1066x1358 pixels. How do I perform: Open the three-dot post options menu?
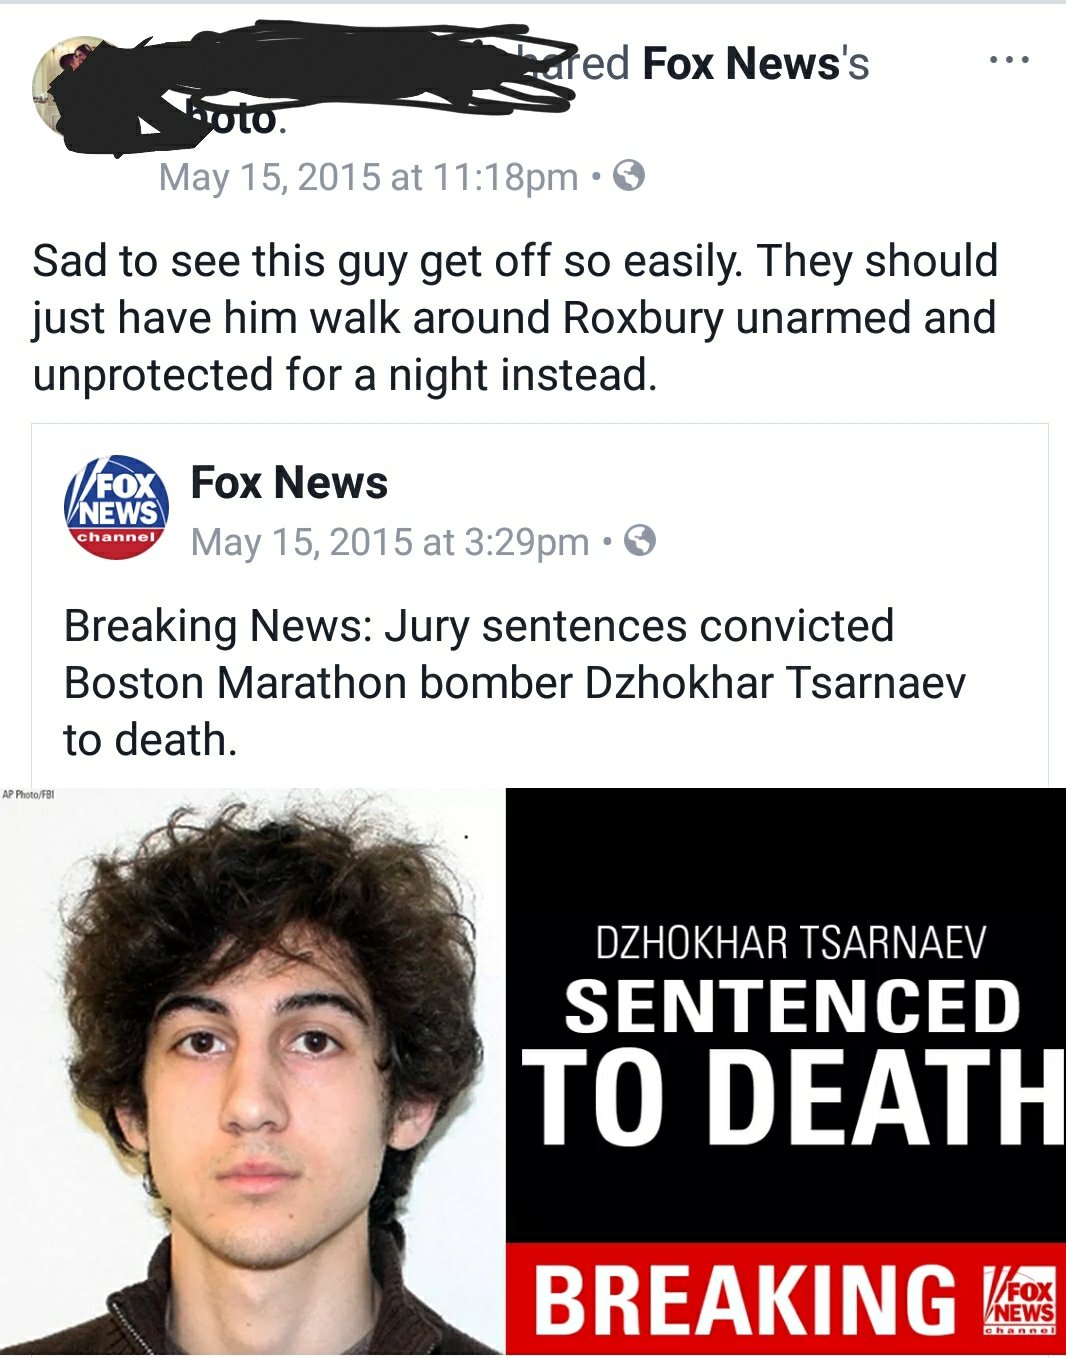[x=1008, y=61]
